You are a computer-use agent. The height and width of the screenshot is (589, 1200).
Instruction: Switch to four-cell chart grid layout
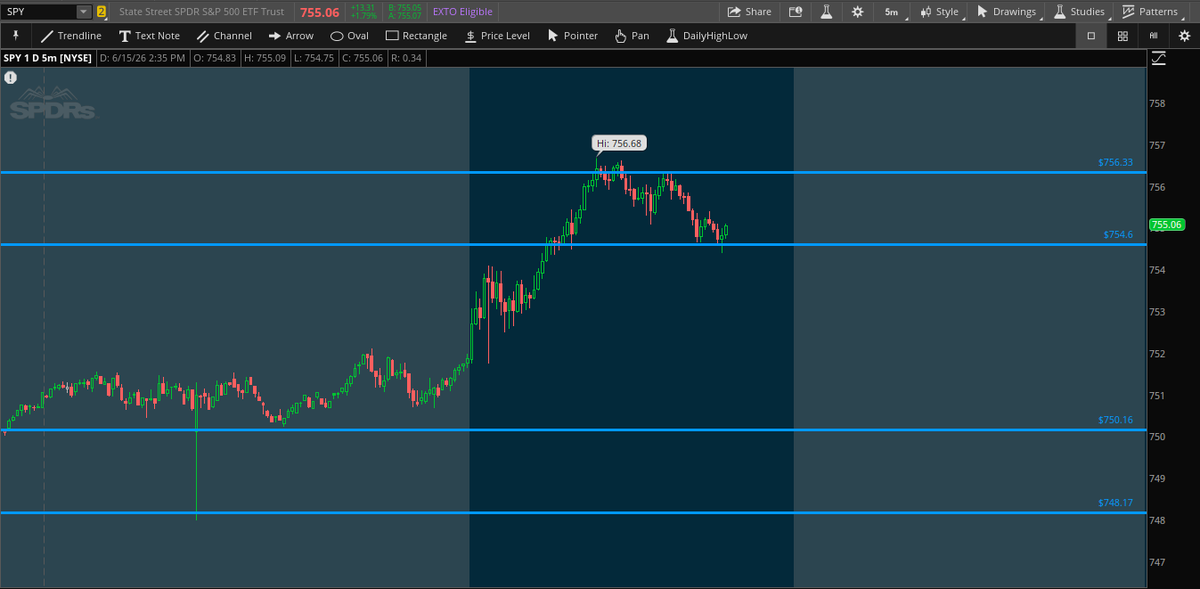pyautogui.click(x=1123, y=36)
